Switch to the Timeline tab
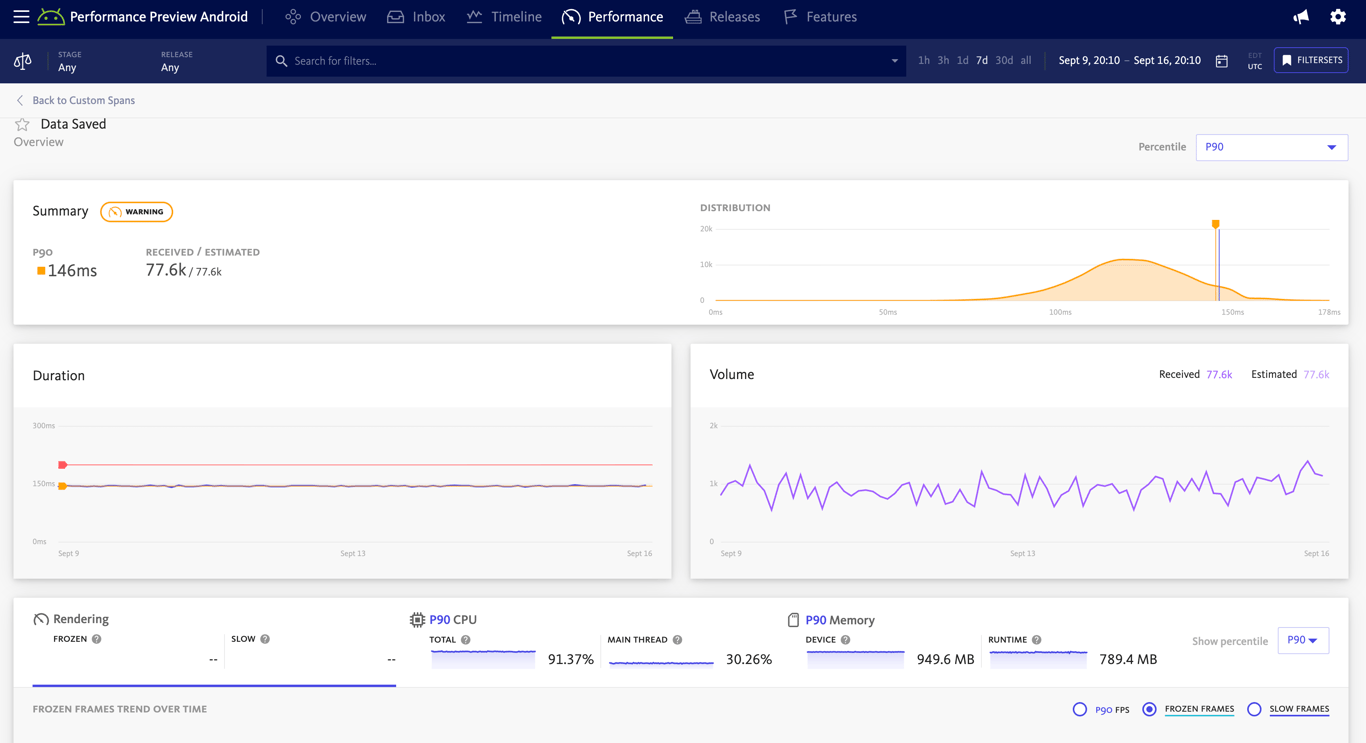 coord(504,17)
